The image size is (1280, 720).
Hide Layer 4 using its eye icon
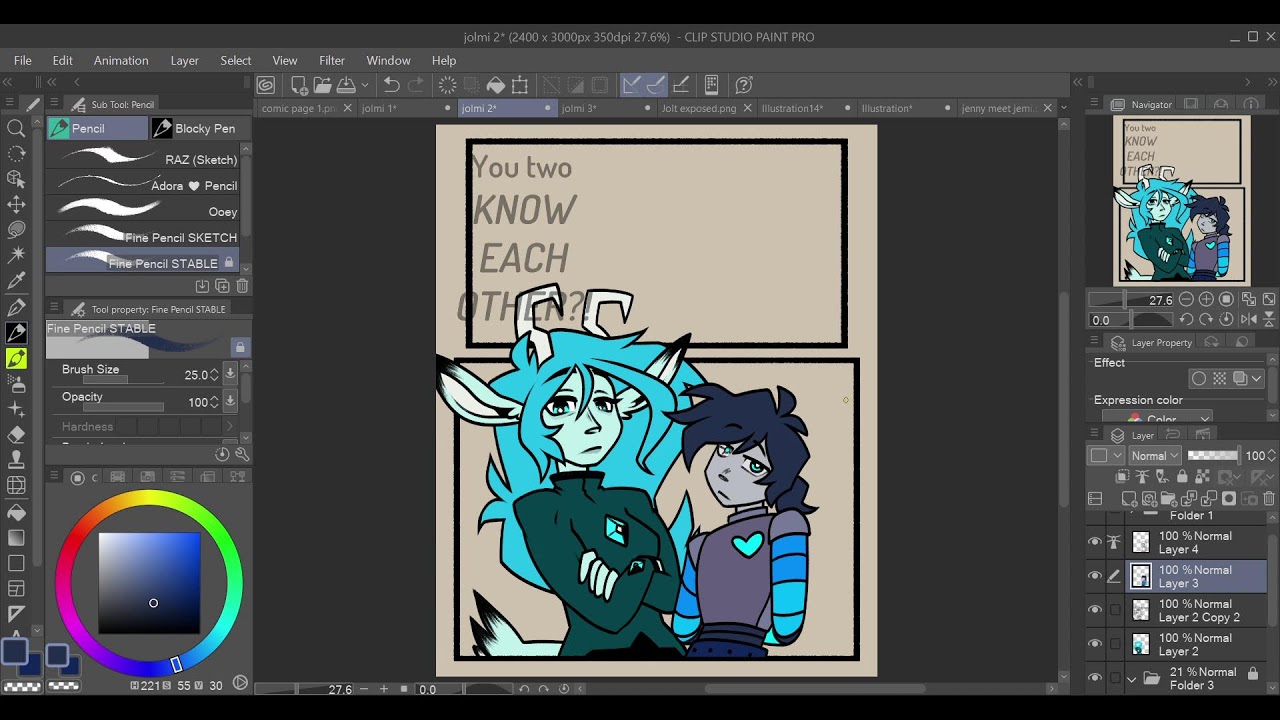tap(1095, 542)
